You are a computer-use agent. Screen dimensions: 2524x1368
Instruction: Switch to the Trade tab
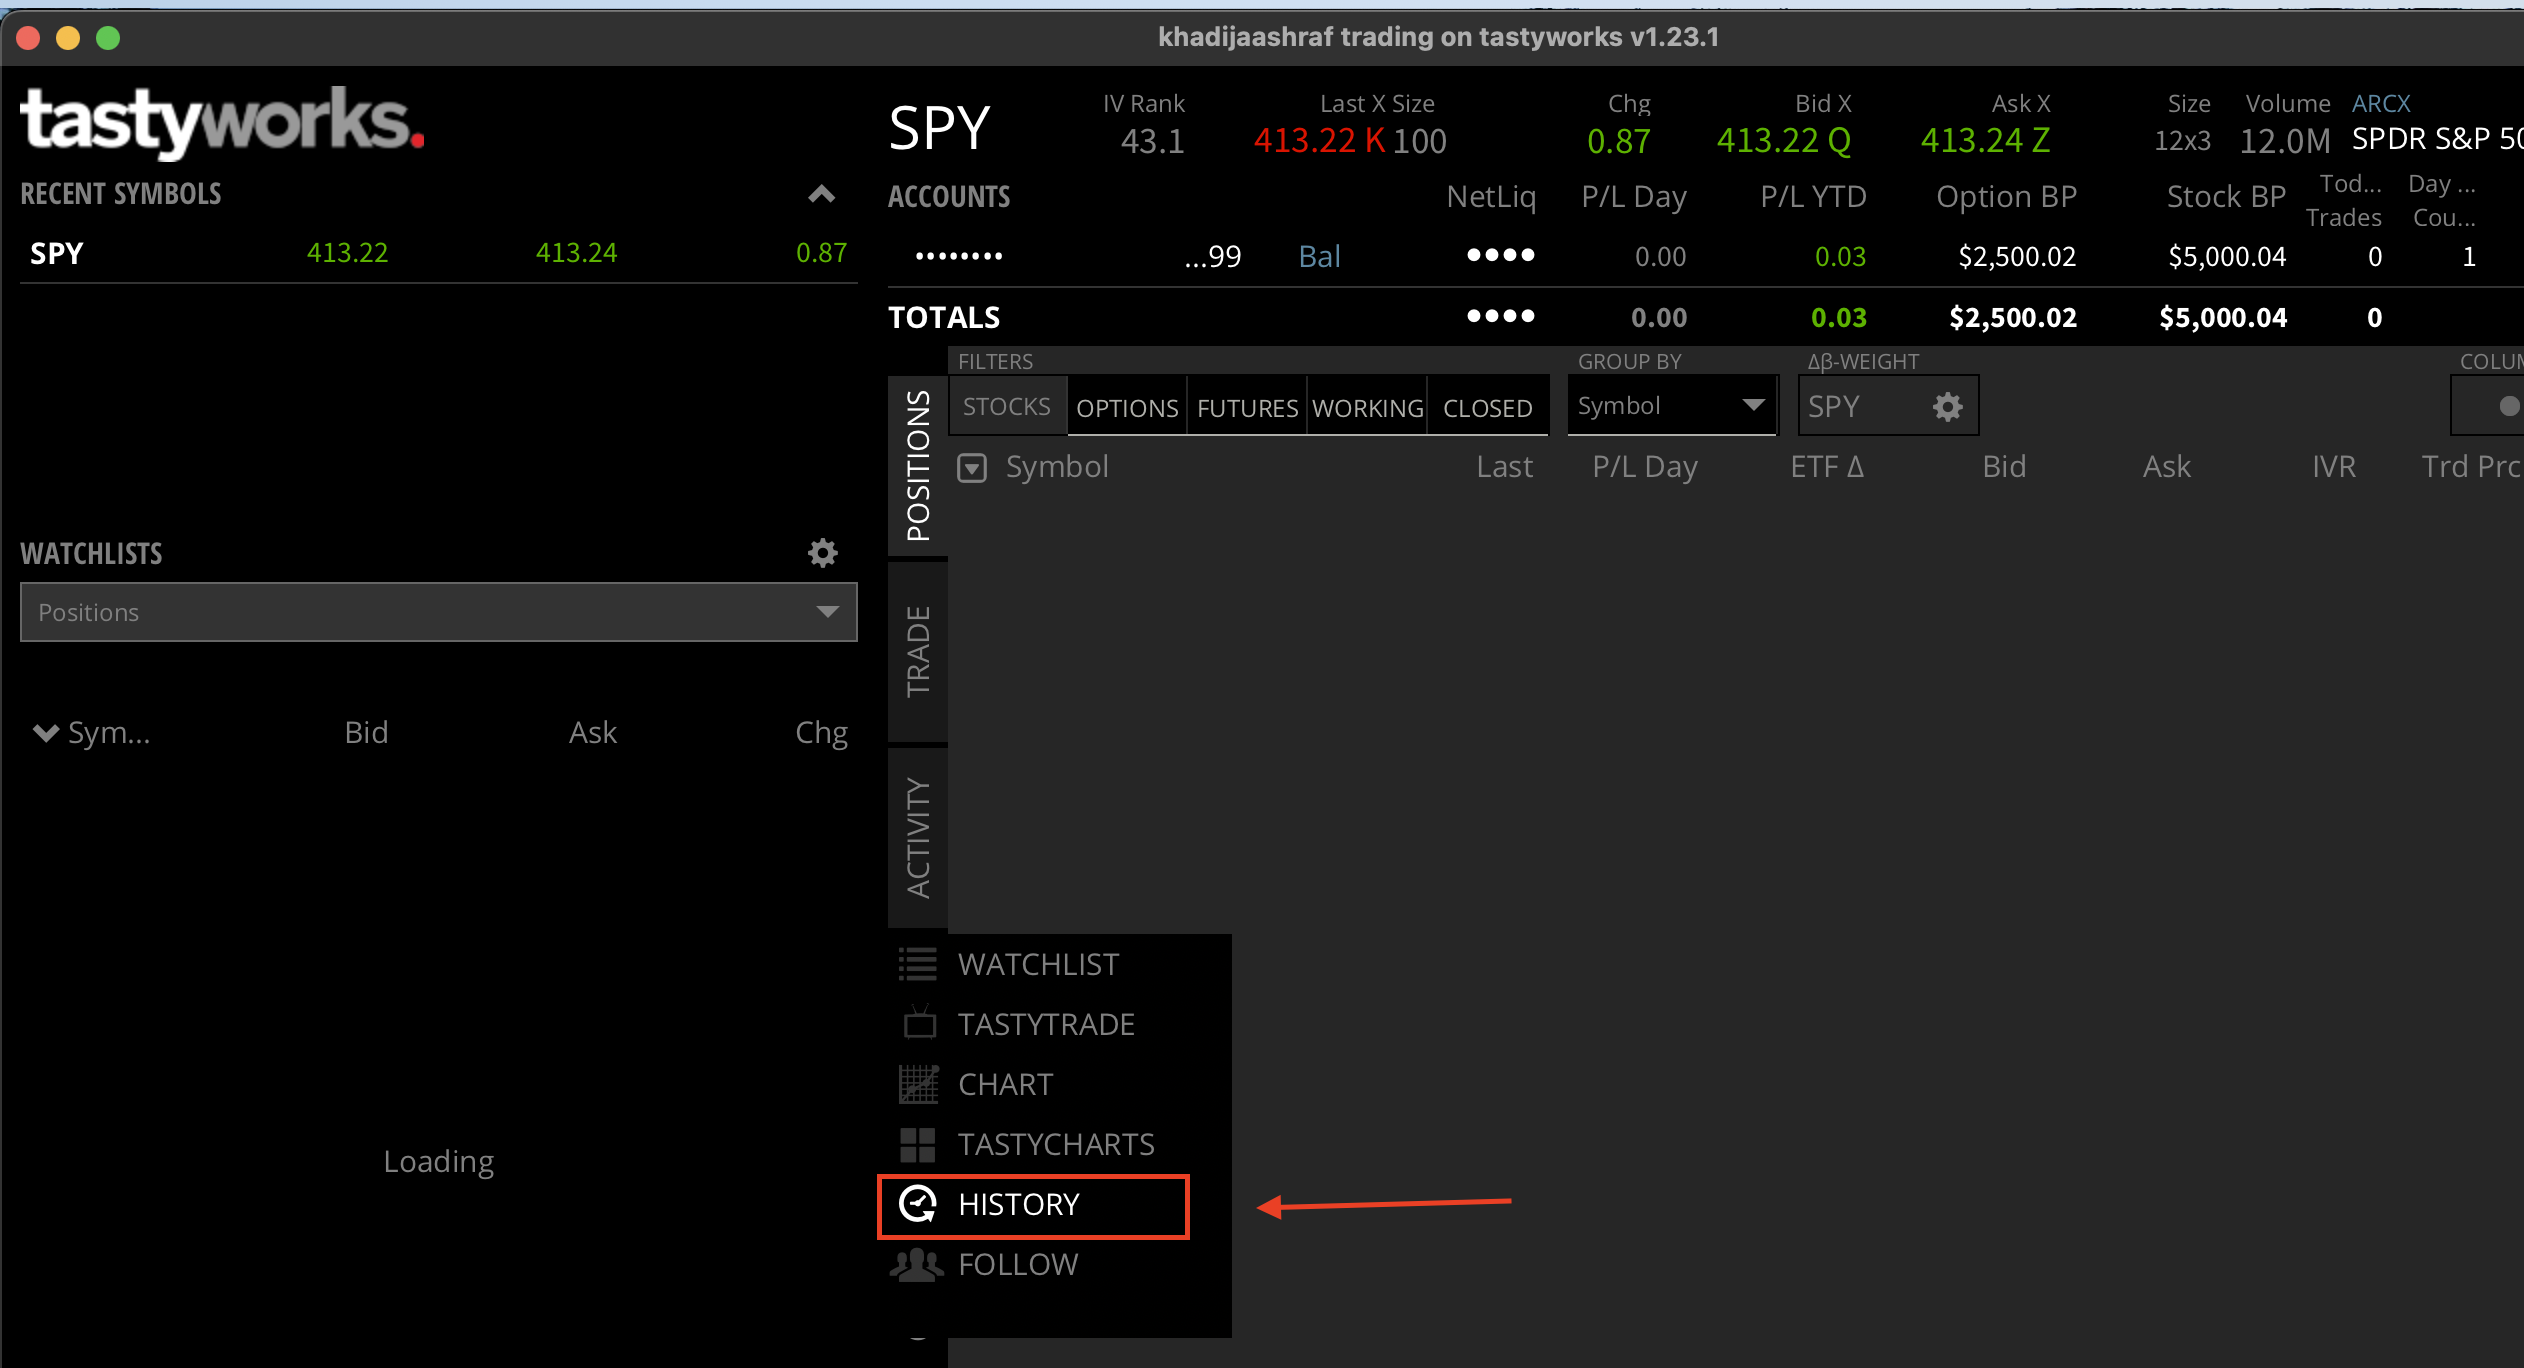[917, 652]
